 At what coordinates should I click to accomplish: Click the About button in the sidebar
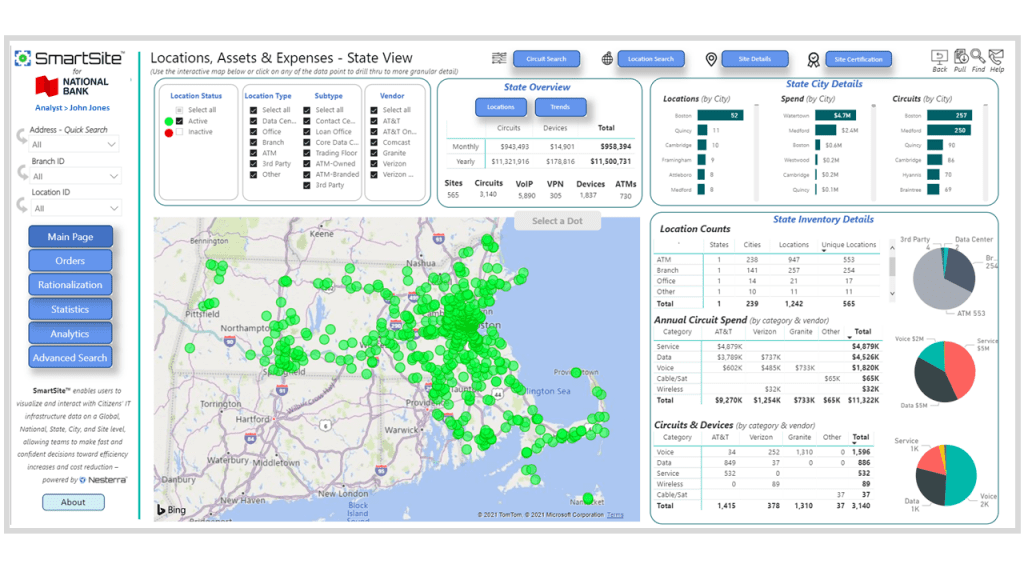[x=73, y=502]
